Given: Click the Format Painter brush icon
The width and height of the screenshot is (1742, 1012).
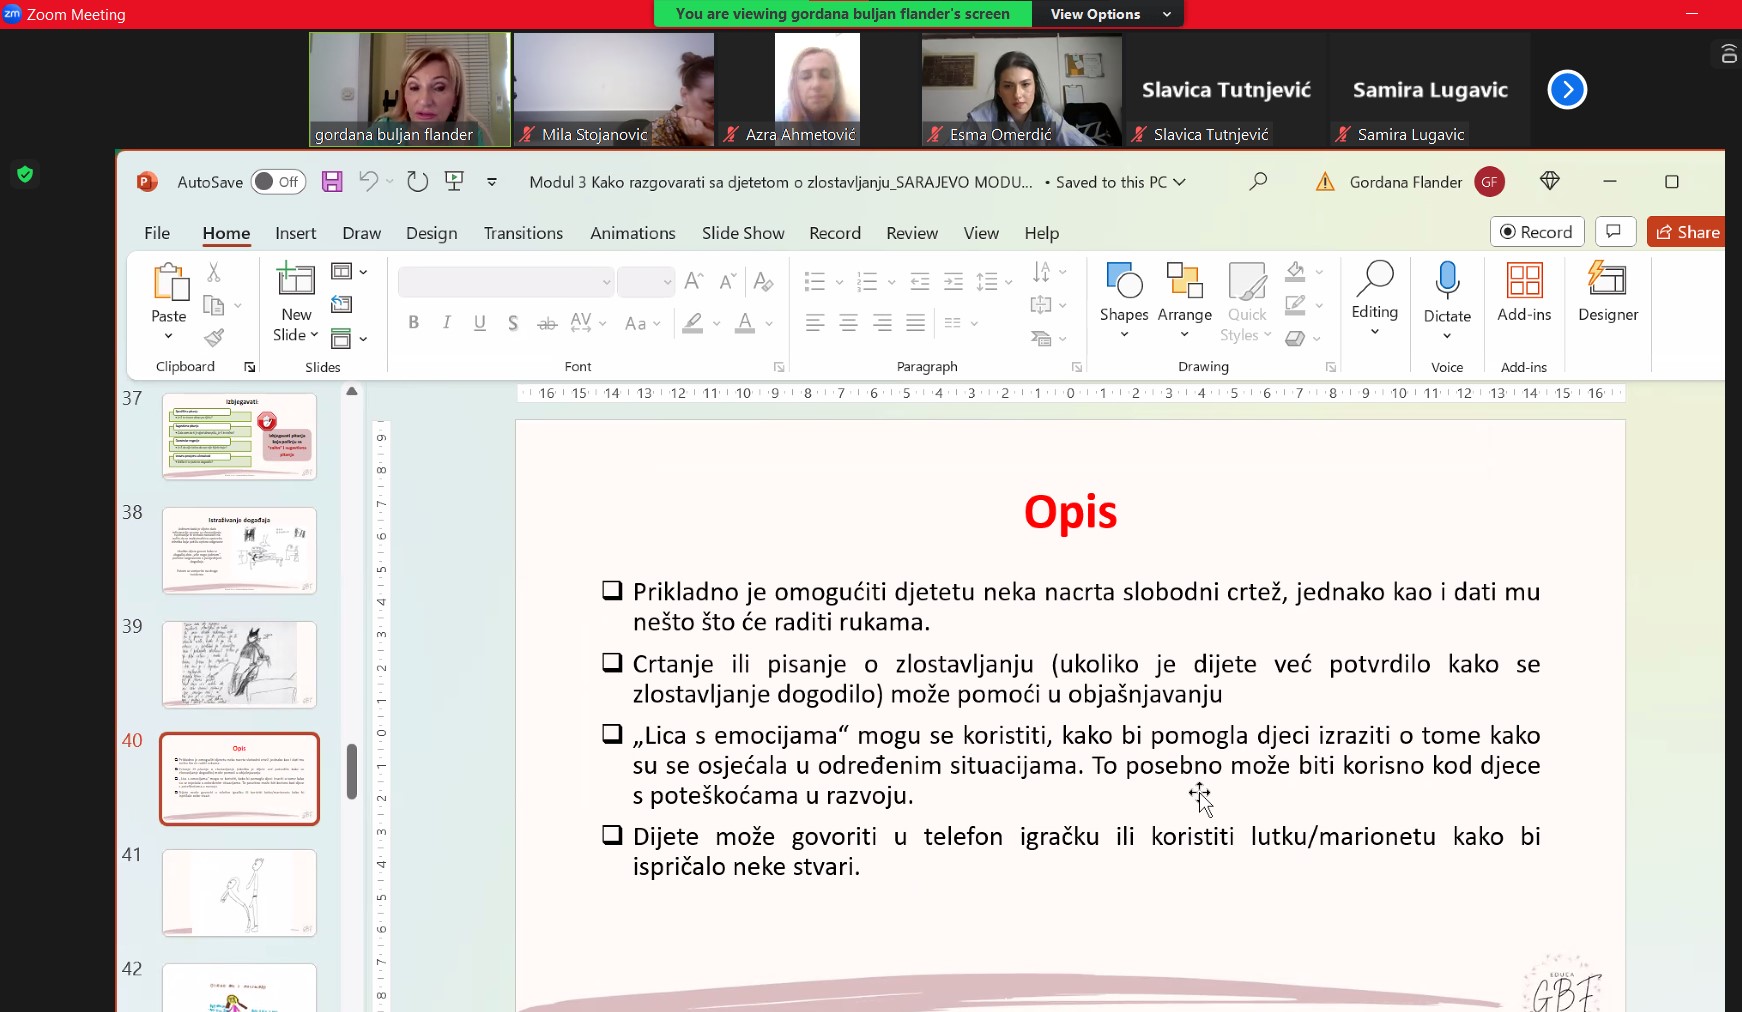Looking at the screenshot, I should pyautogui.click(x=214, y=338).
